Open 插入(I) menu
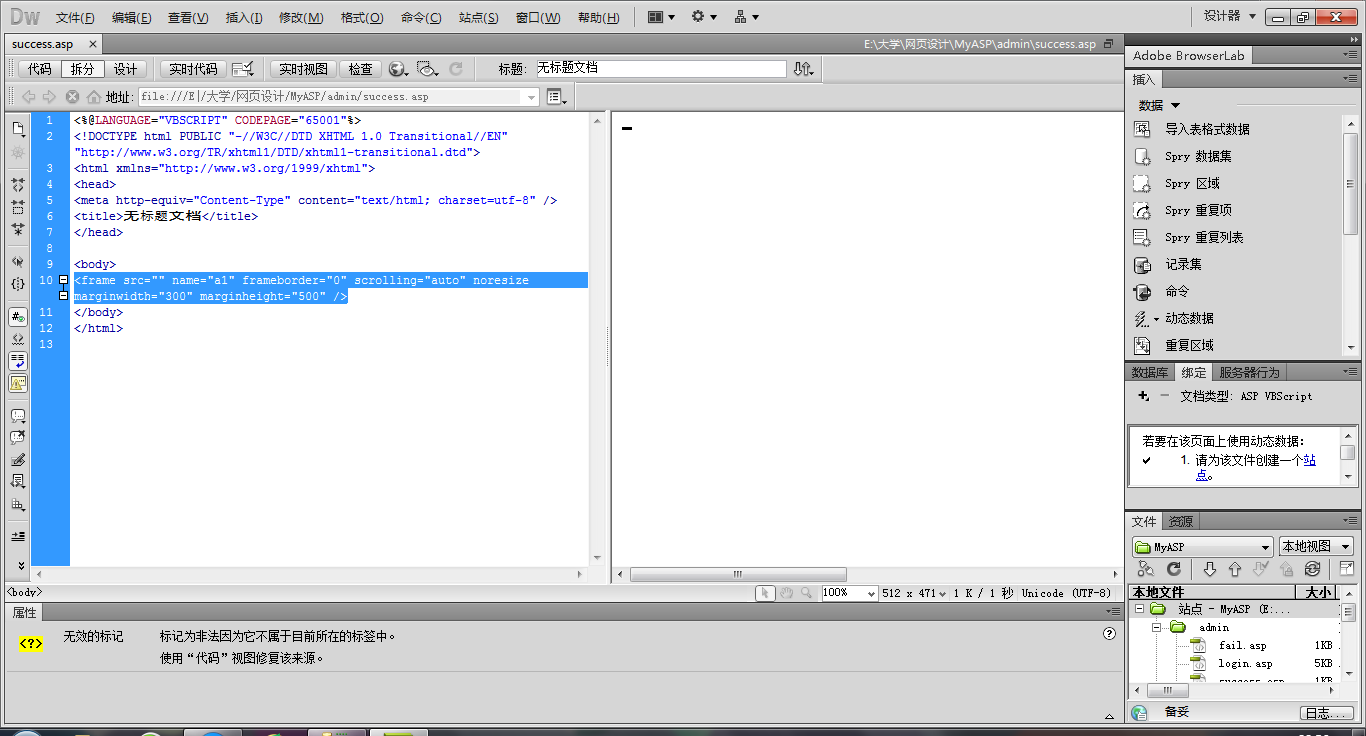The height and width of the screenshot is (736, 1366). [244, 17]
